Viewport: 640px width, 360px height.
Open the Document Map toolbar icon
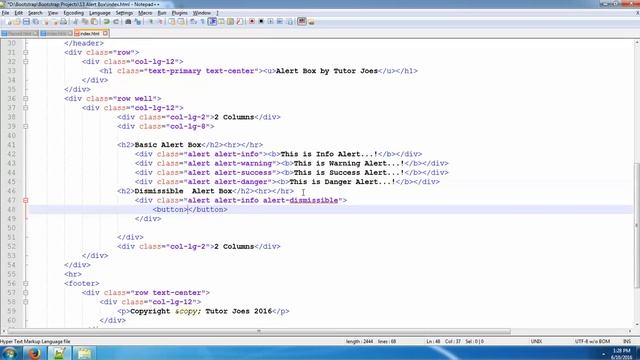(x=230, y=22)
